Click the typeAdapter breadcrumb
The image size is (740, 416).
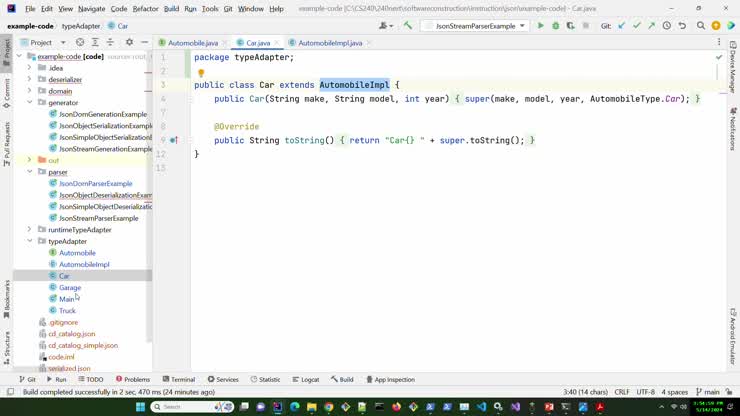[81, 26]
